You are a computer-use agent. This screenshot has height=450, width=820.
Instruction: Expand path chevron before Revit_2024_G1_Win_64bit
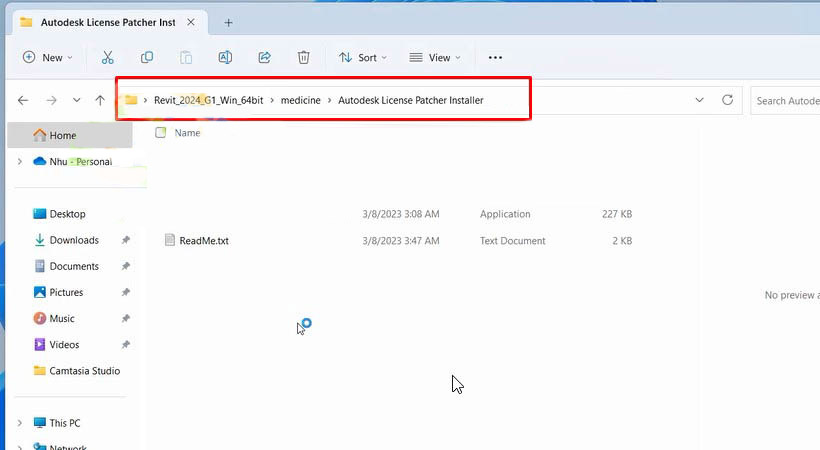coord(145,100)
